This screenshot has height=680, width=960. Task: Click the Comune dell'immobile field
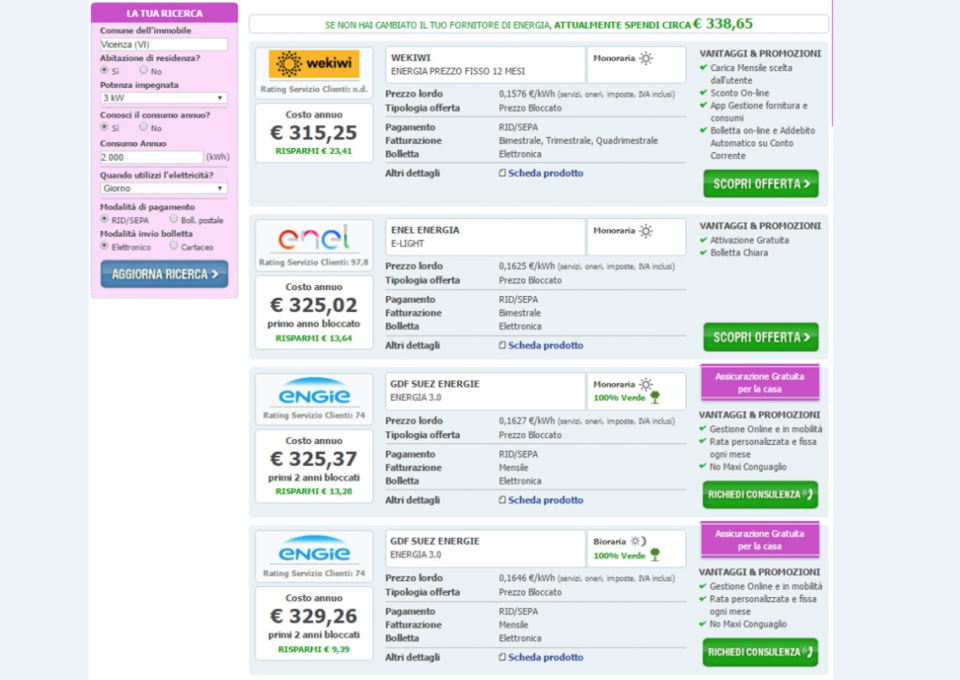pyautogui.click(x=163, y=44)
